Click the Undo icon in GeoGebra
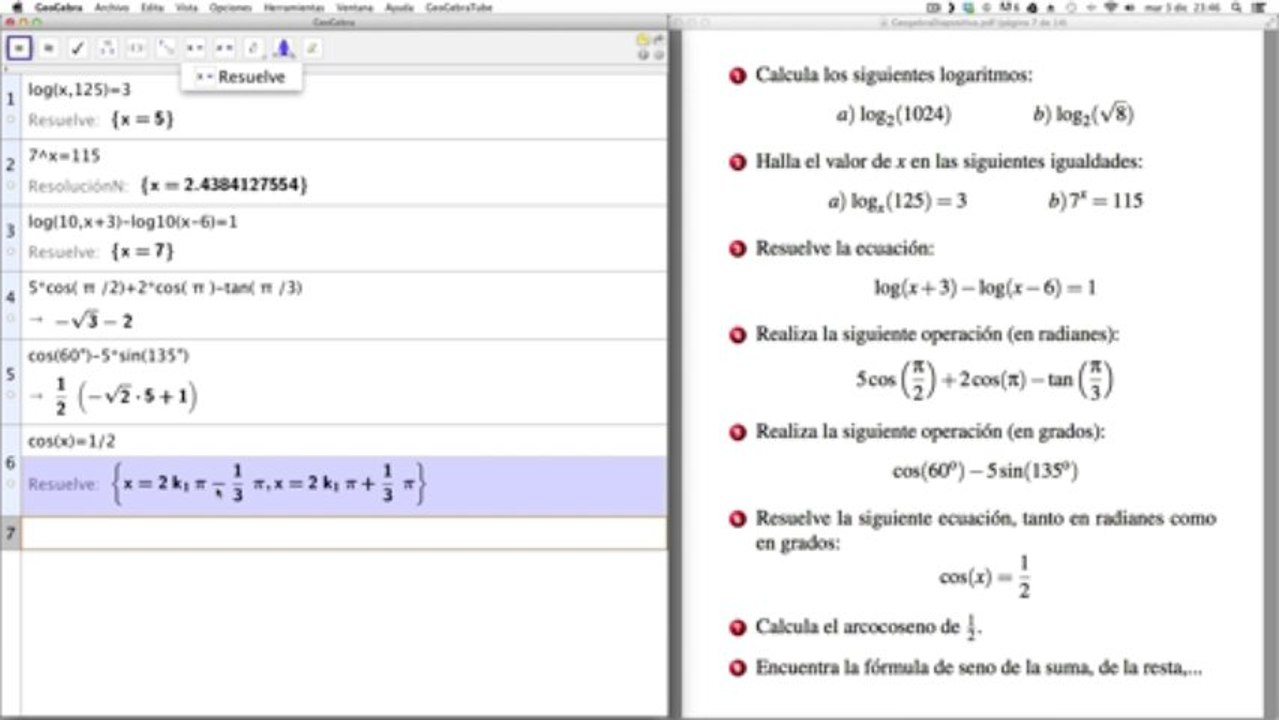 click(x=644, y=40)
